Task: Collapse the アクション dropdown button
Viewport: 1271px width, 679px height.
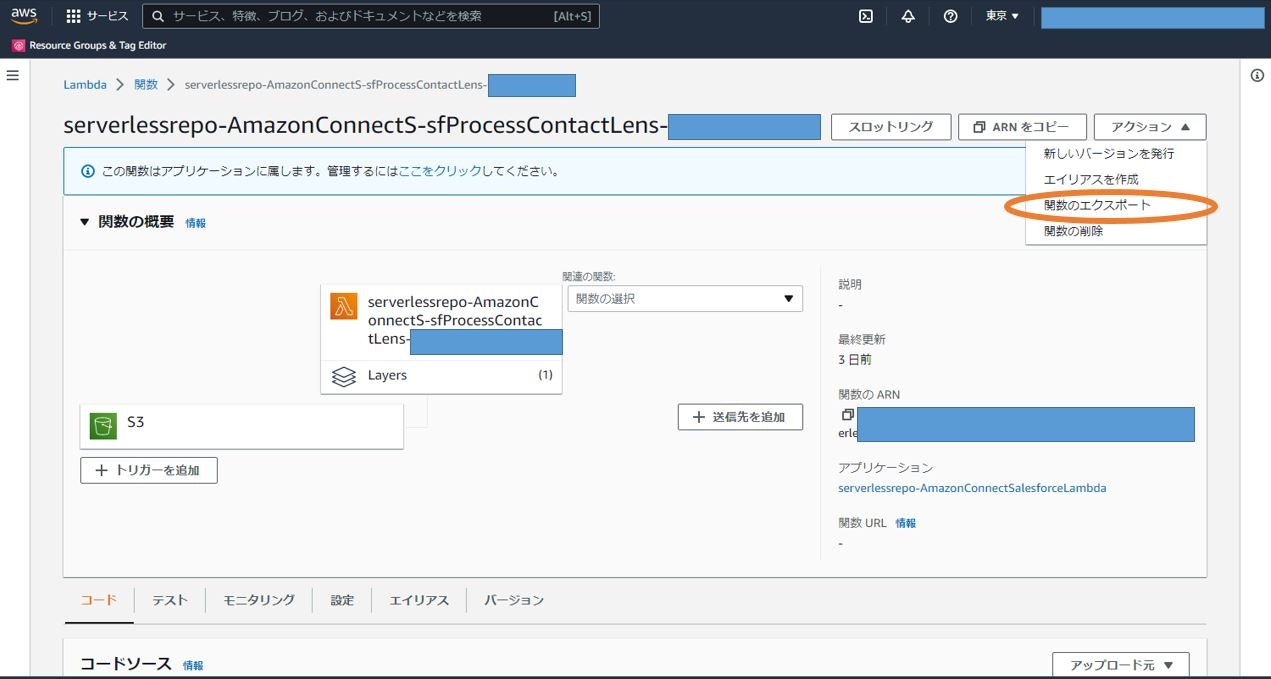Action: [1150, 127]
